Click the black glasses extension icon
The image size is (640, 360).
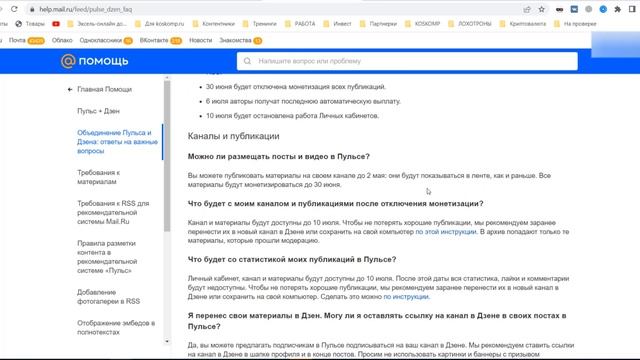560,9
